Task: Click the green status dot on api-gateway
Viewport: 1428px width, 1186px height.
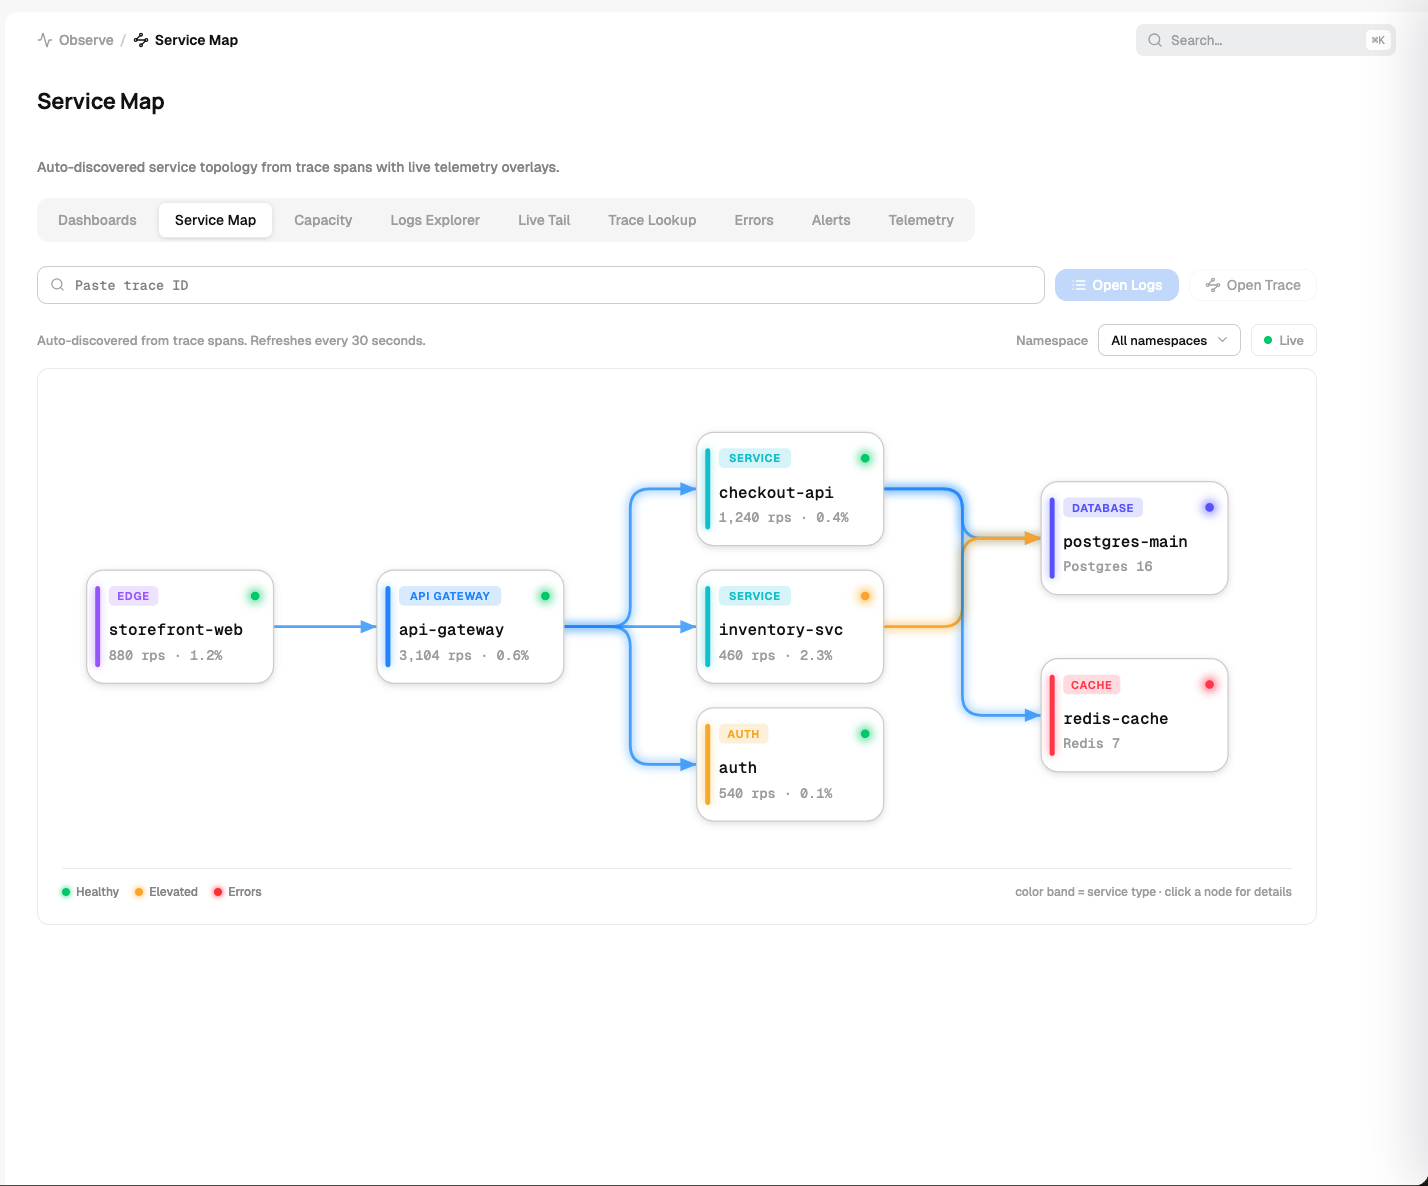Action: pos(545,596)
